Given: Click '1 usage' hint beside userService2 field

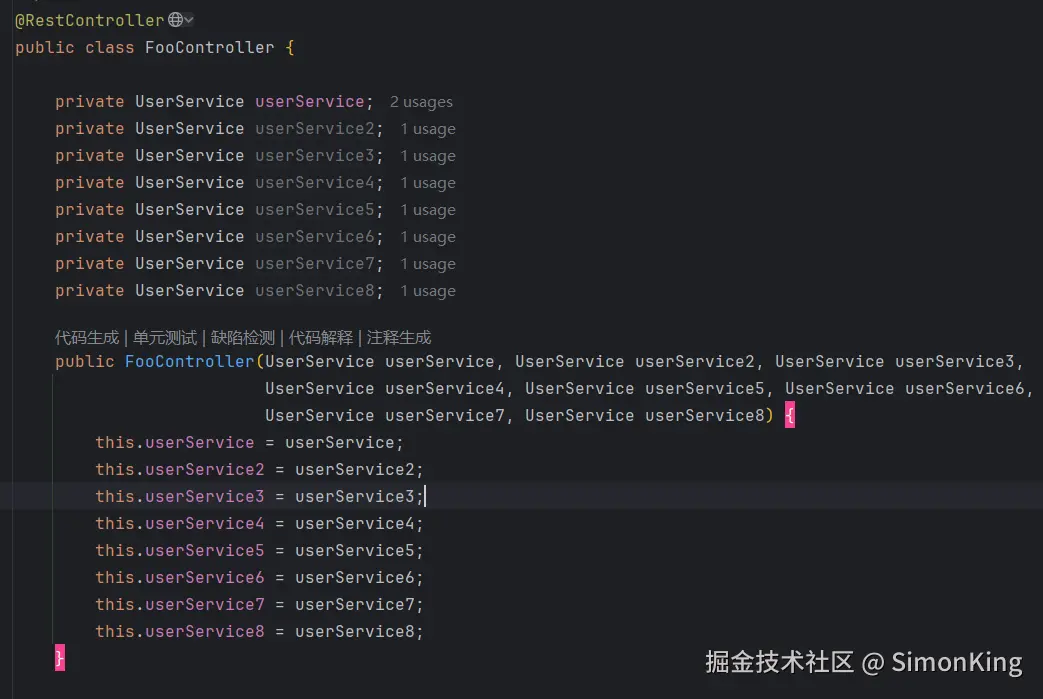Looking at the screenshot, I should click(428, 129).
